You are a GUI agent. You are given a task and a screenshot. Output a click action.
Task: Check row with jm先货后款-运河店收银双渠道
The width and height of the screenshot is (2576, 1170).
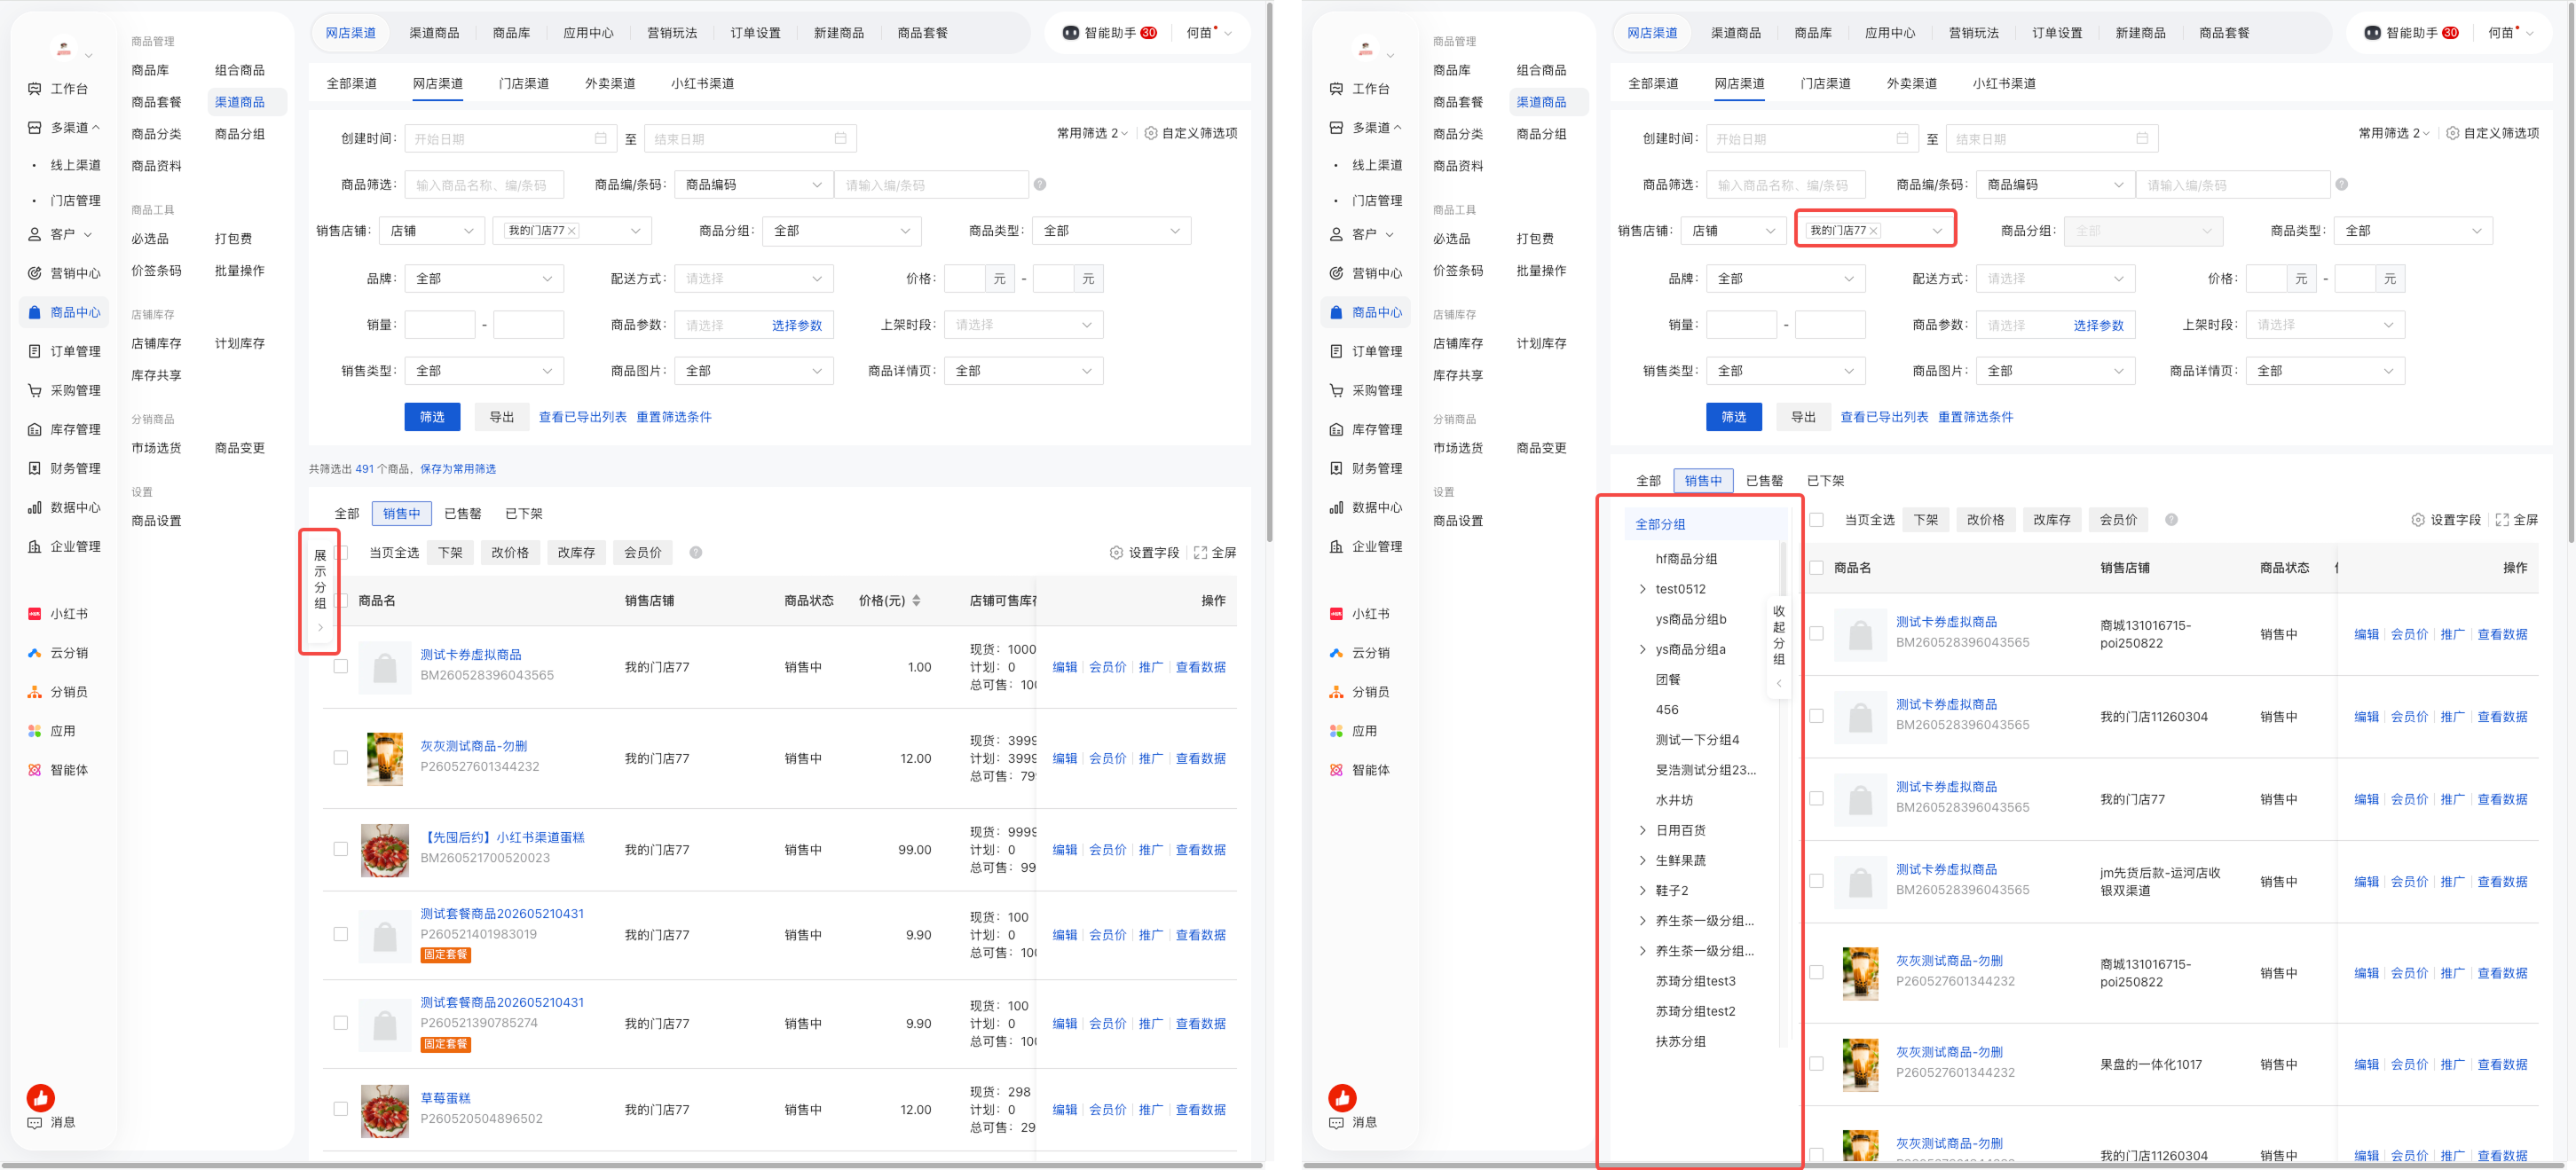click(x=1817, y=881)
